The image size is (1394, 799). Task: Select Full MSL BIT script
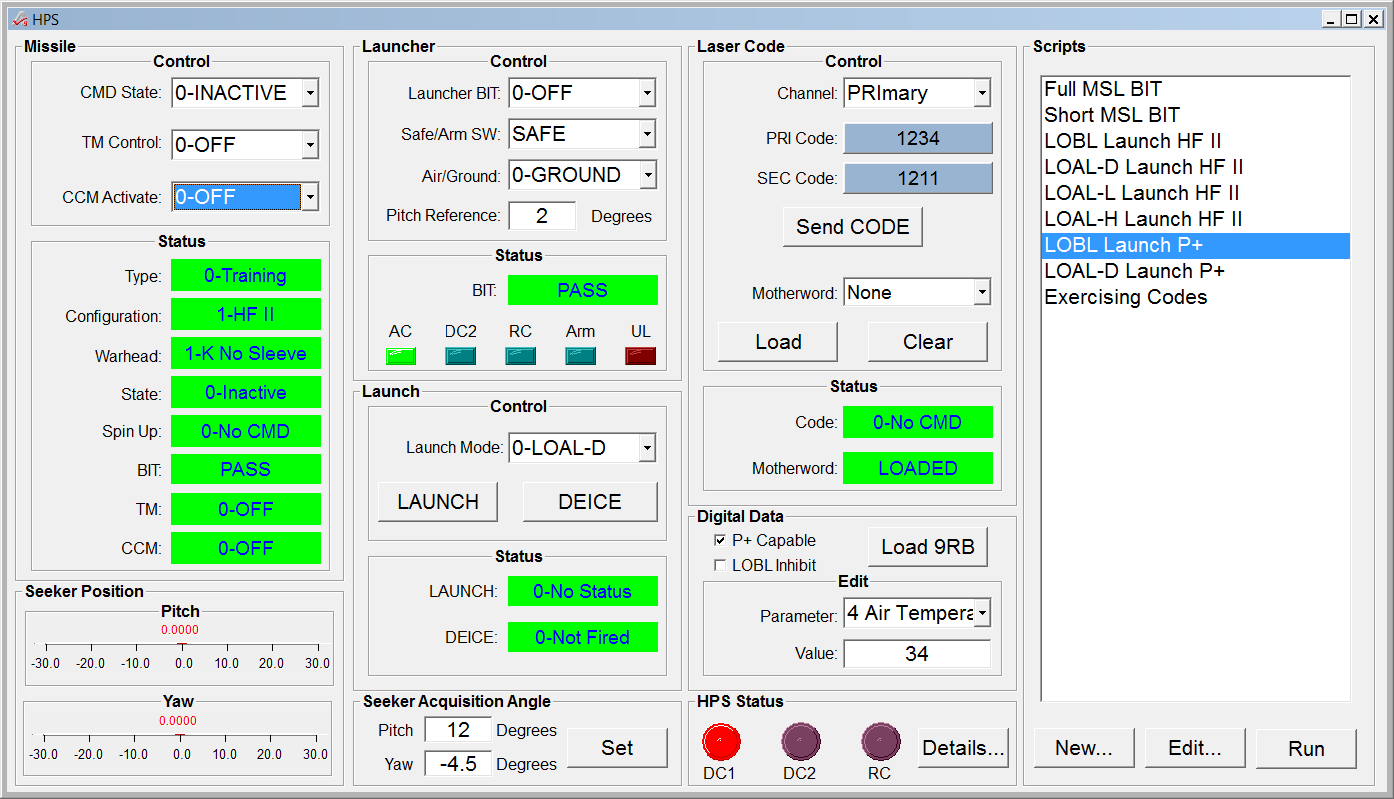1196,89
